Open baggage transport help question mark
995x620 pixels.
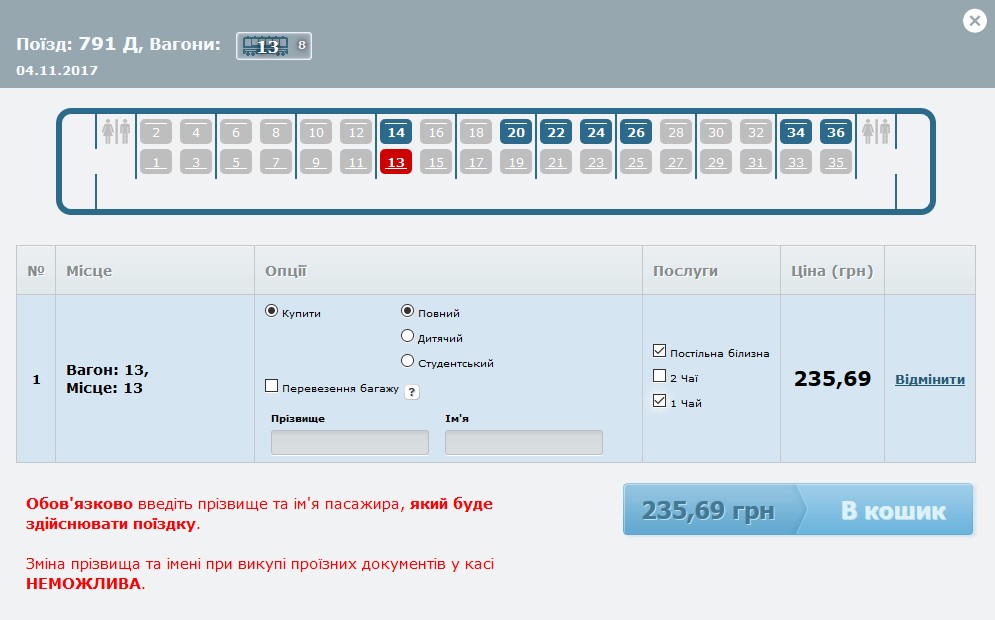[x=412, y=392]
